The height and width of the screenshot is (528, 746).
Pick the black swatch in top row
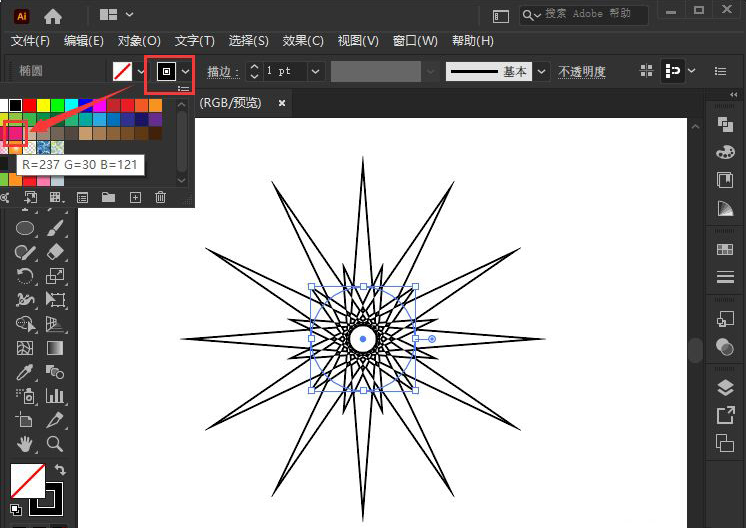[15, 105]
